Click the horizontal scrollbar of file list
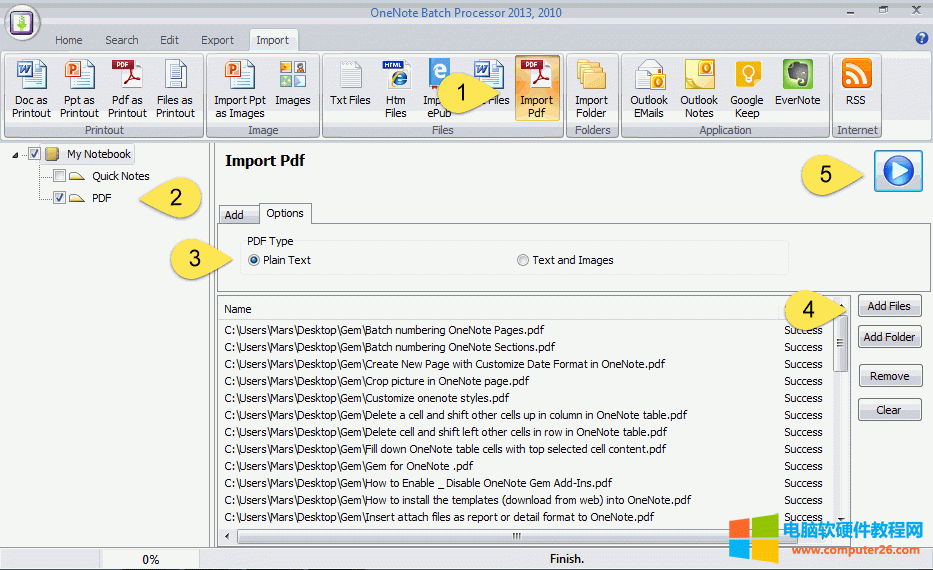This screenshot has height=570, width=933. [x=517, y=537]
